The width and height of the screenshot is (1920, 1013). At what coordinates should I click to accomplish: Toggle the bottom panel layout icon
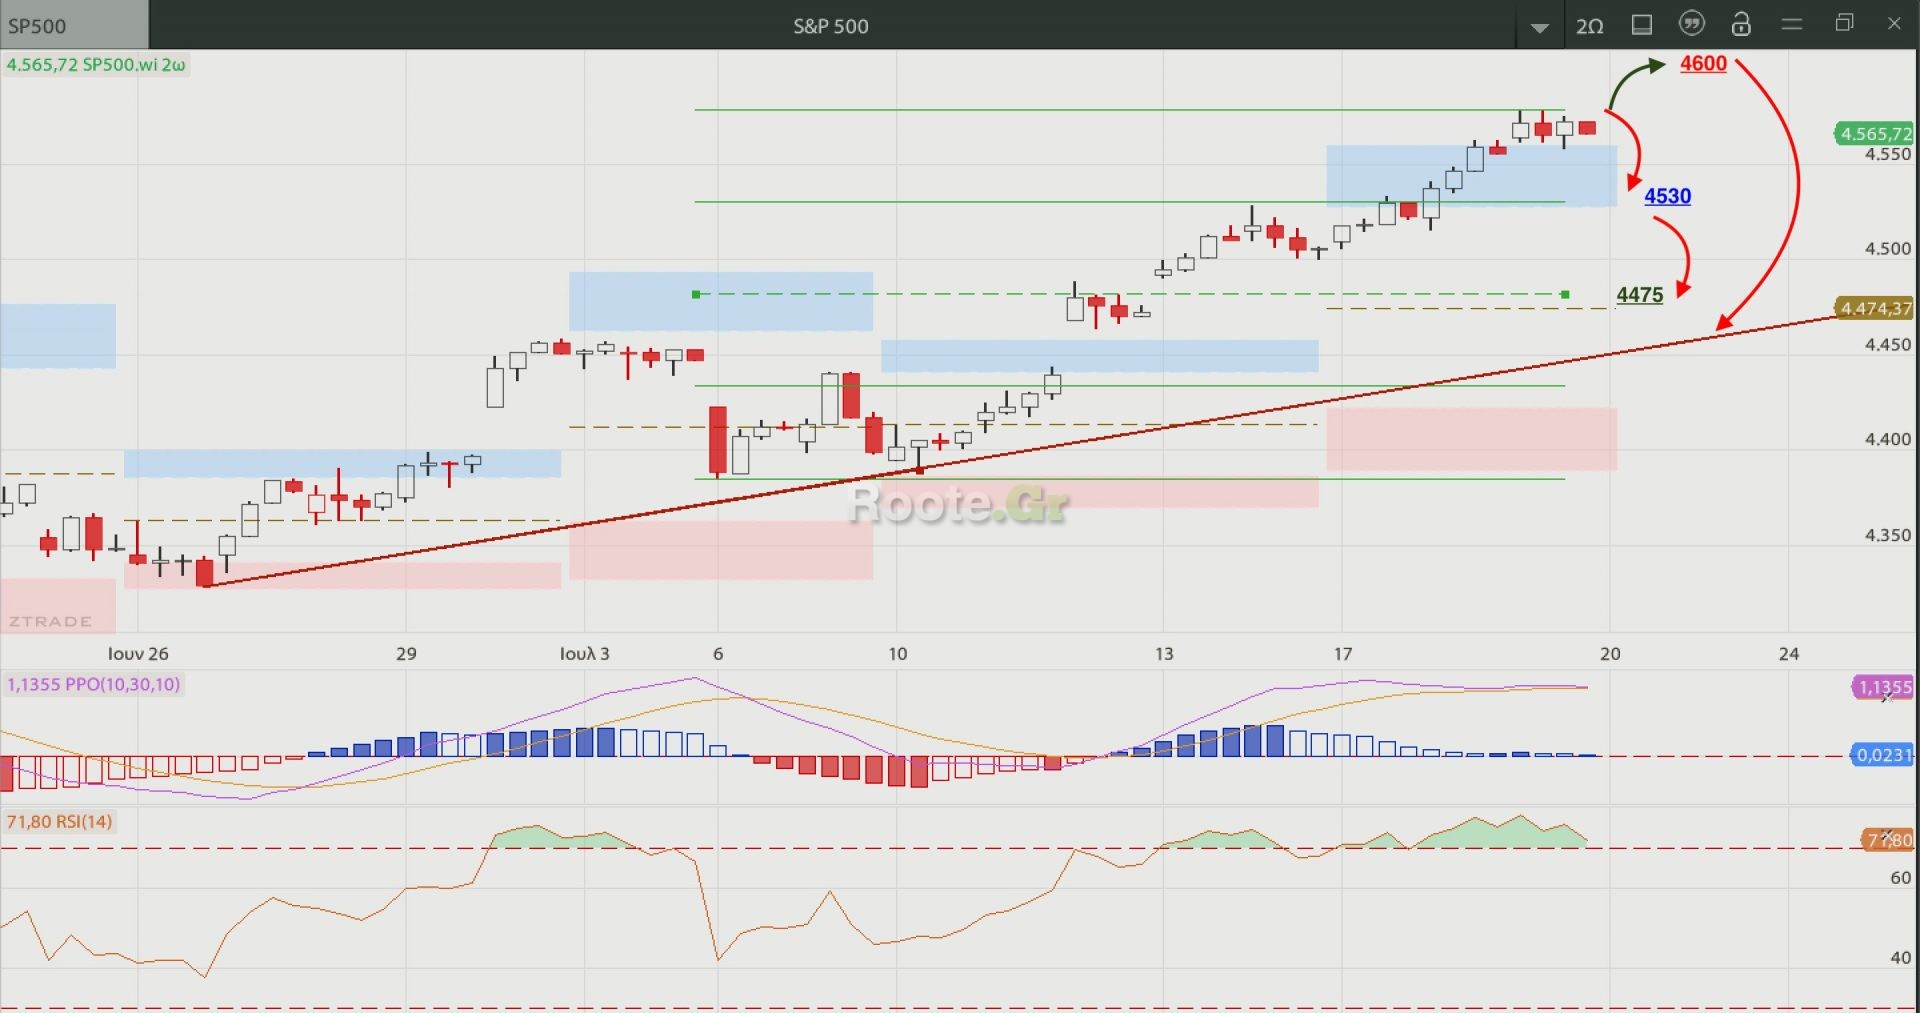(1642, 25)
